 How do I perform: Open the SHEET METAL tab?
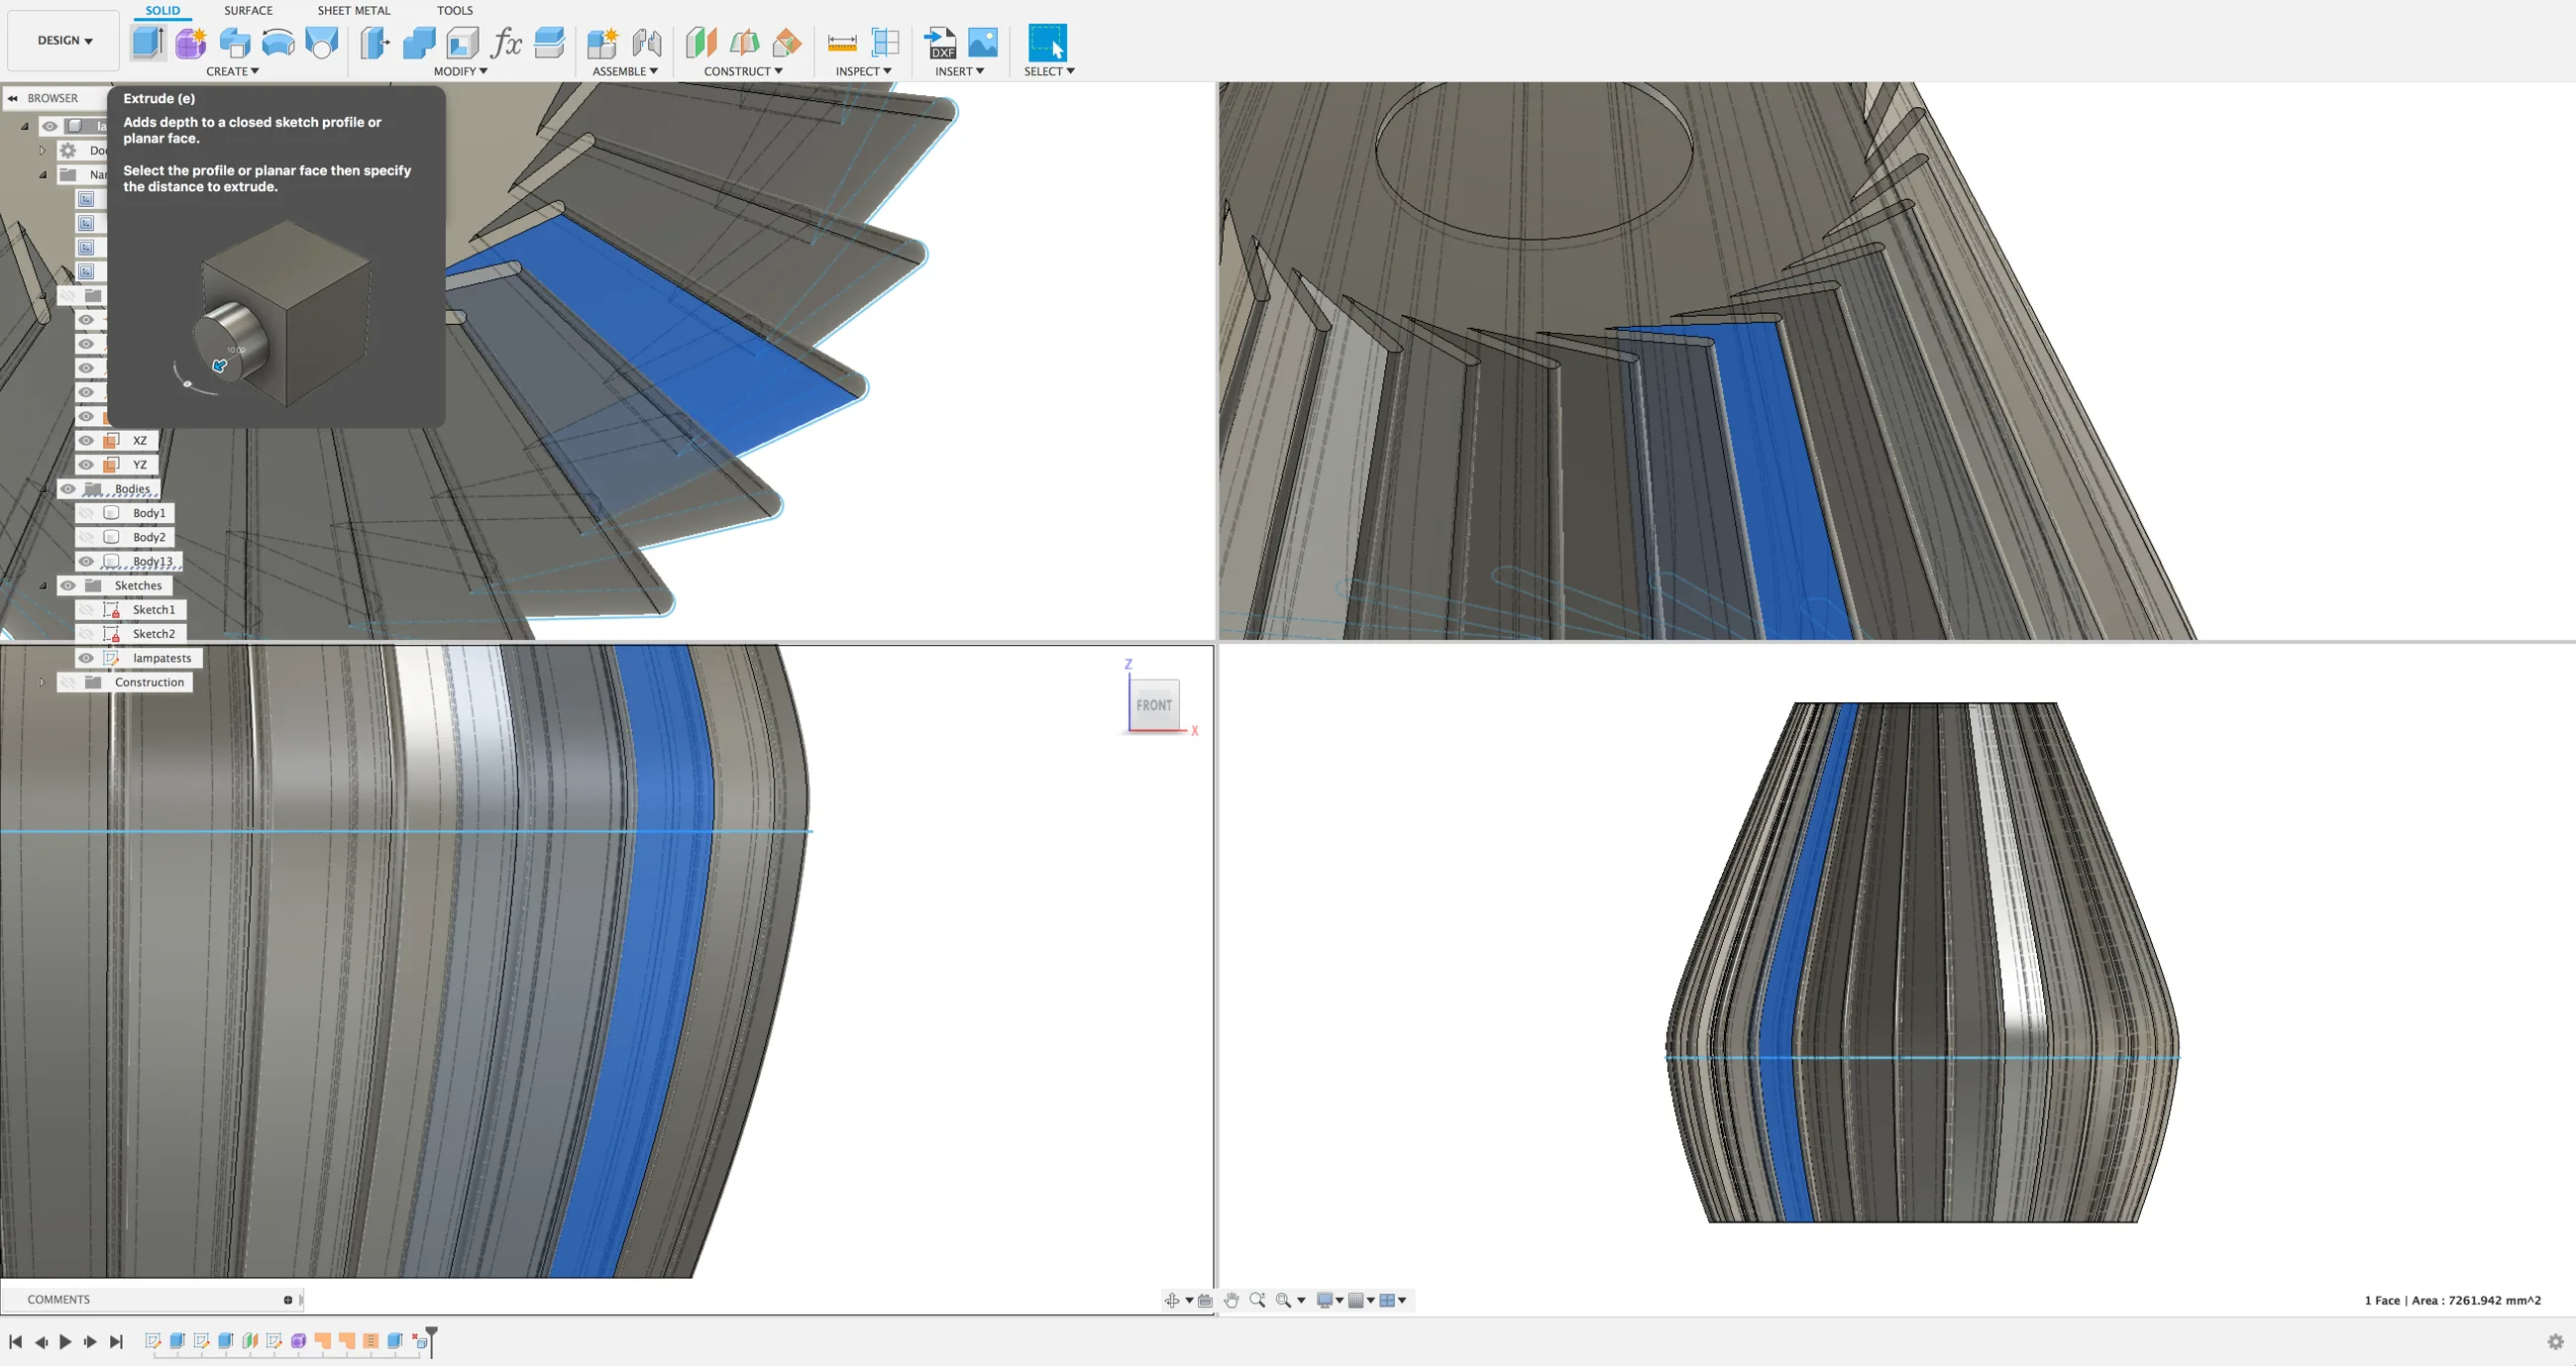354,11
